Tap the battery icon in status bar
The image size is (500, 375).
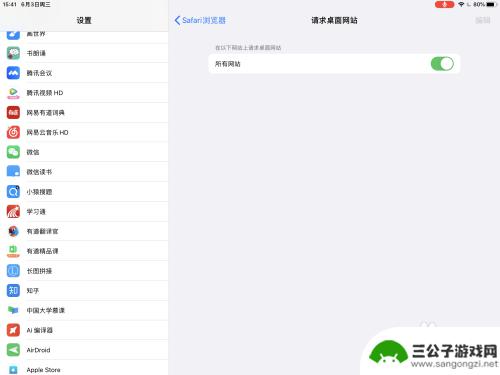coord(492,4)
